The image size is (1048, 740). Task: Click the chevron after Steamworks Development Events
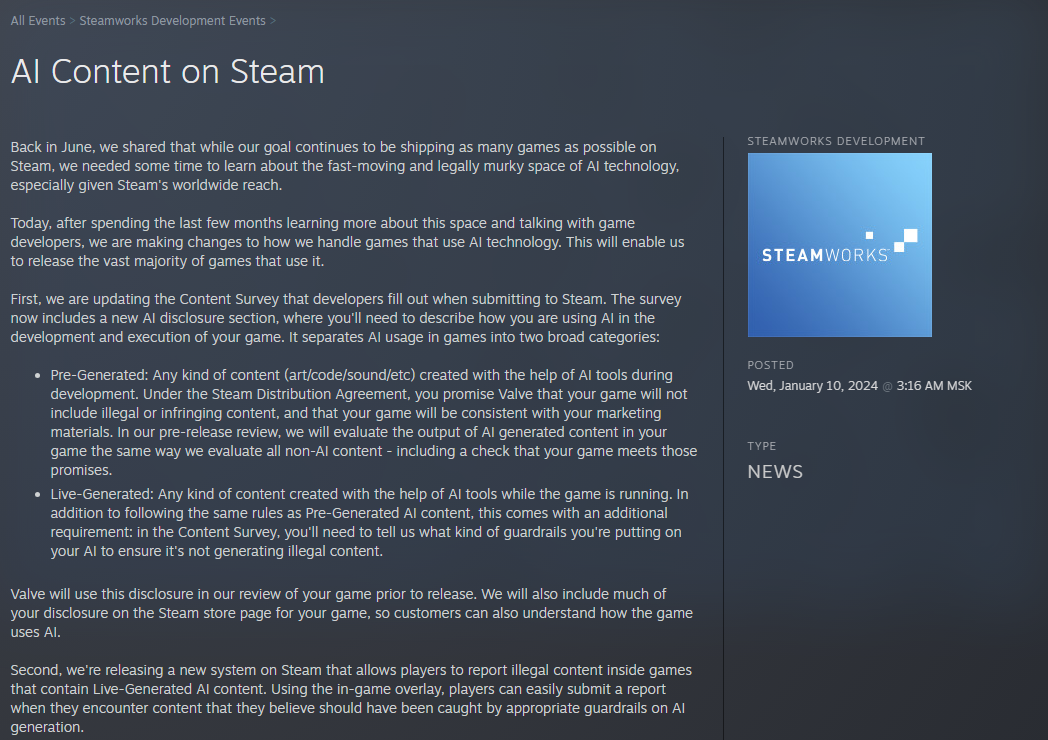[x=273, y=21]
